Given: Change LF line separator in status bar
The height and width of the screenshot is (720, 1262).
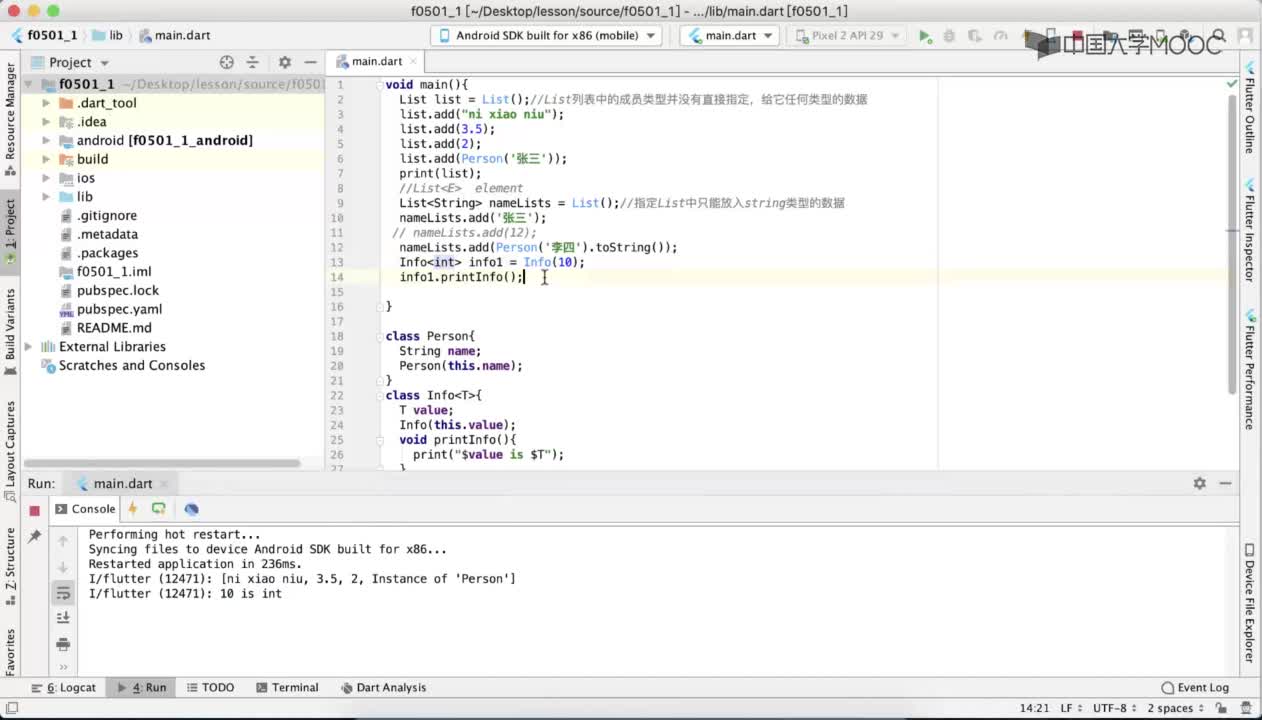Looking at the screenshot, I should coord(1072,708).
